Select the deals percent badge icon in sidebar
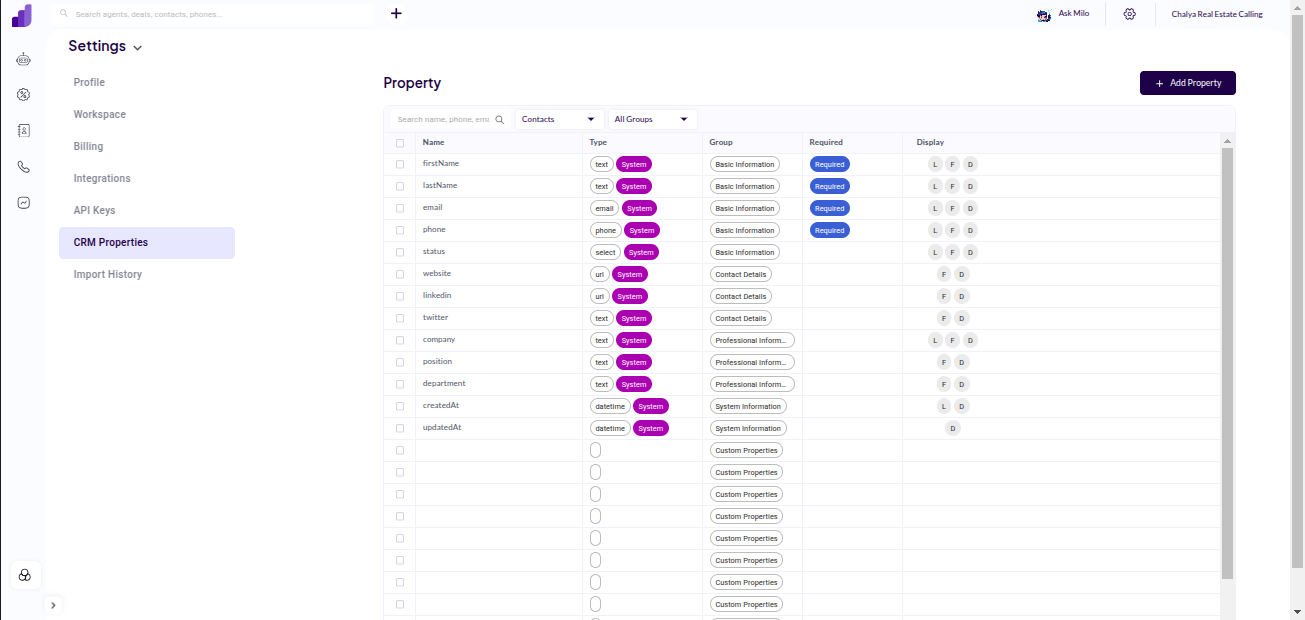 (x=23, y=94)
